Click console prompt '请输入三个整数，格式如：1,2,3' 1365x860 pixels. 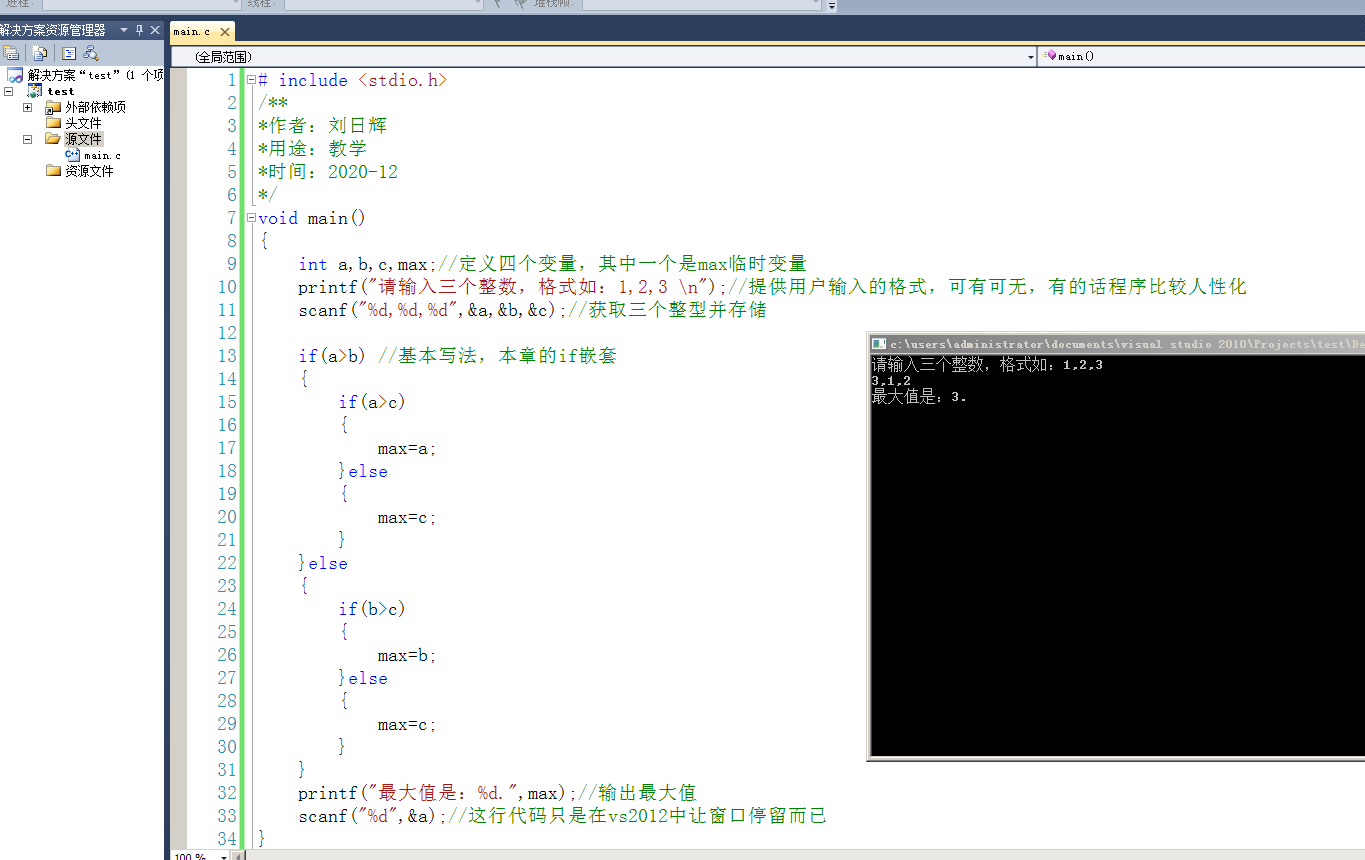(987, 365)
